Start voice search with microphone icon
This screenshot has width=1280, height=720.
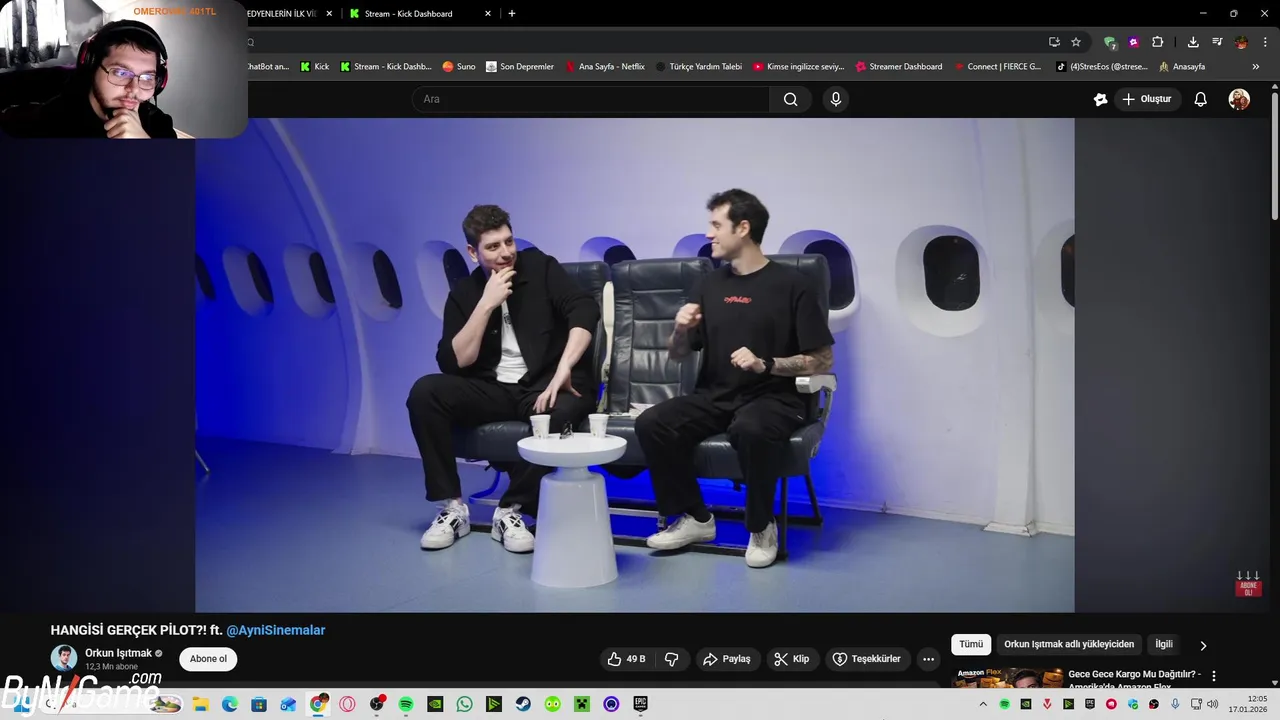tap(836, 99)
